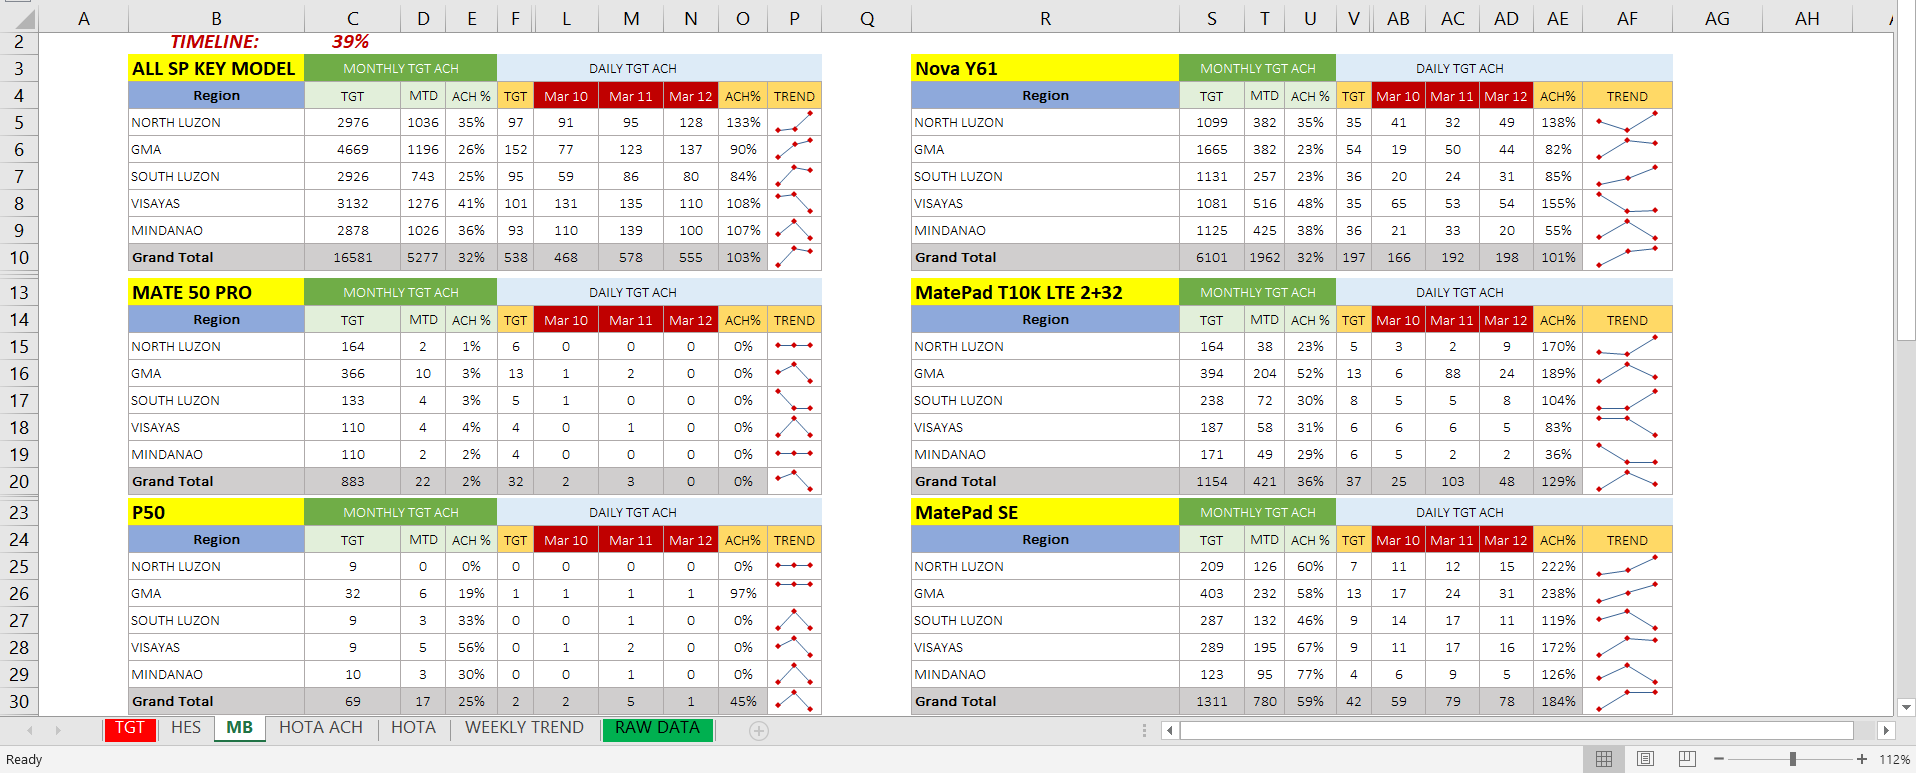1916x773 pixels.
Task: Click the zoom in plus button
Action: click(x=1862, y=759)
